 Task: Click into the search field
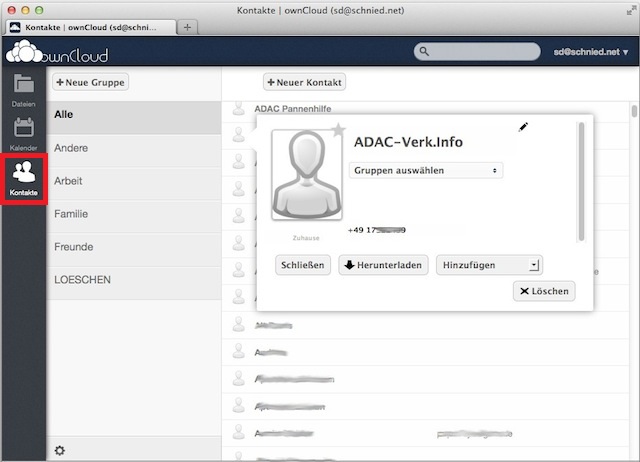tap(477, 51)
